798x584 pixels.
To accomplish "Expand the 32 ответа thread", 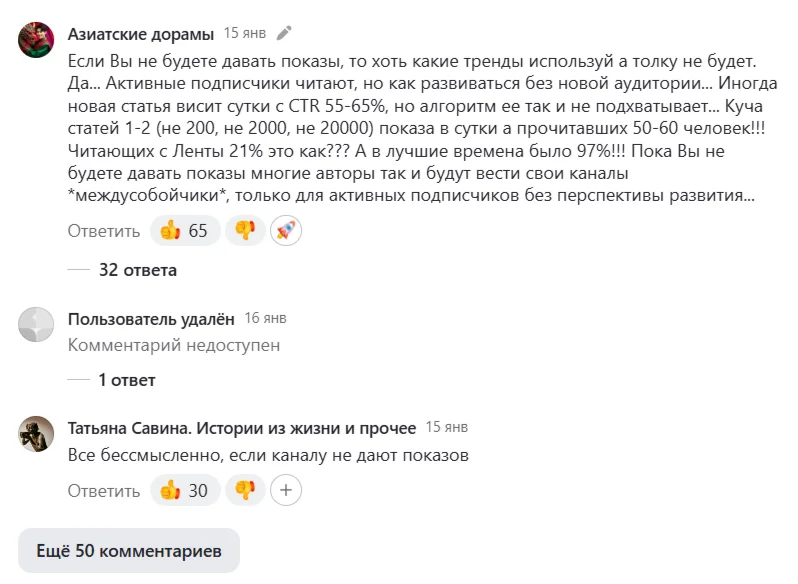I will point(137,270).
